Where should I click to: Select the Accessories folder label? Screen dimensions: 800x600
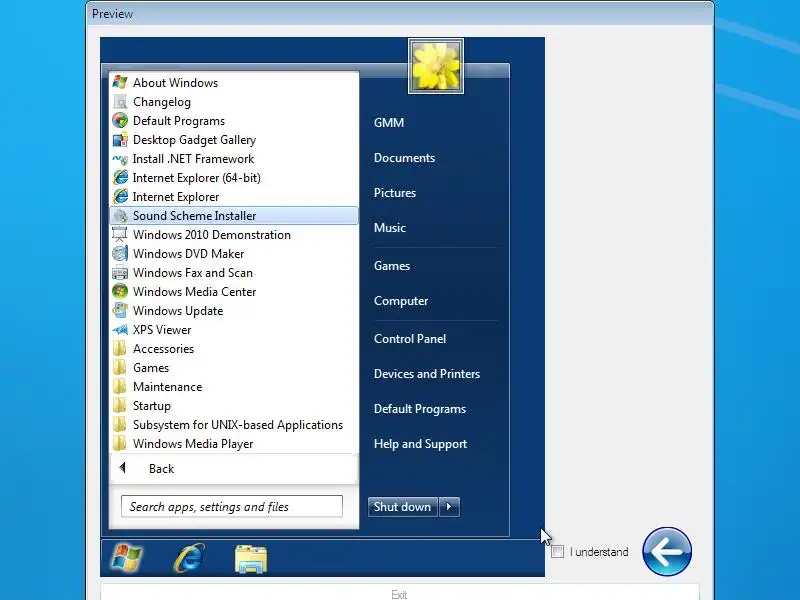point(163,349)
